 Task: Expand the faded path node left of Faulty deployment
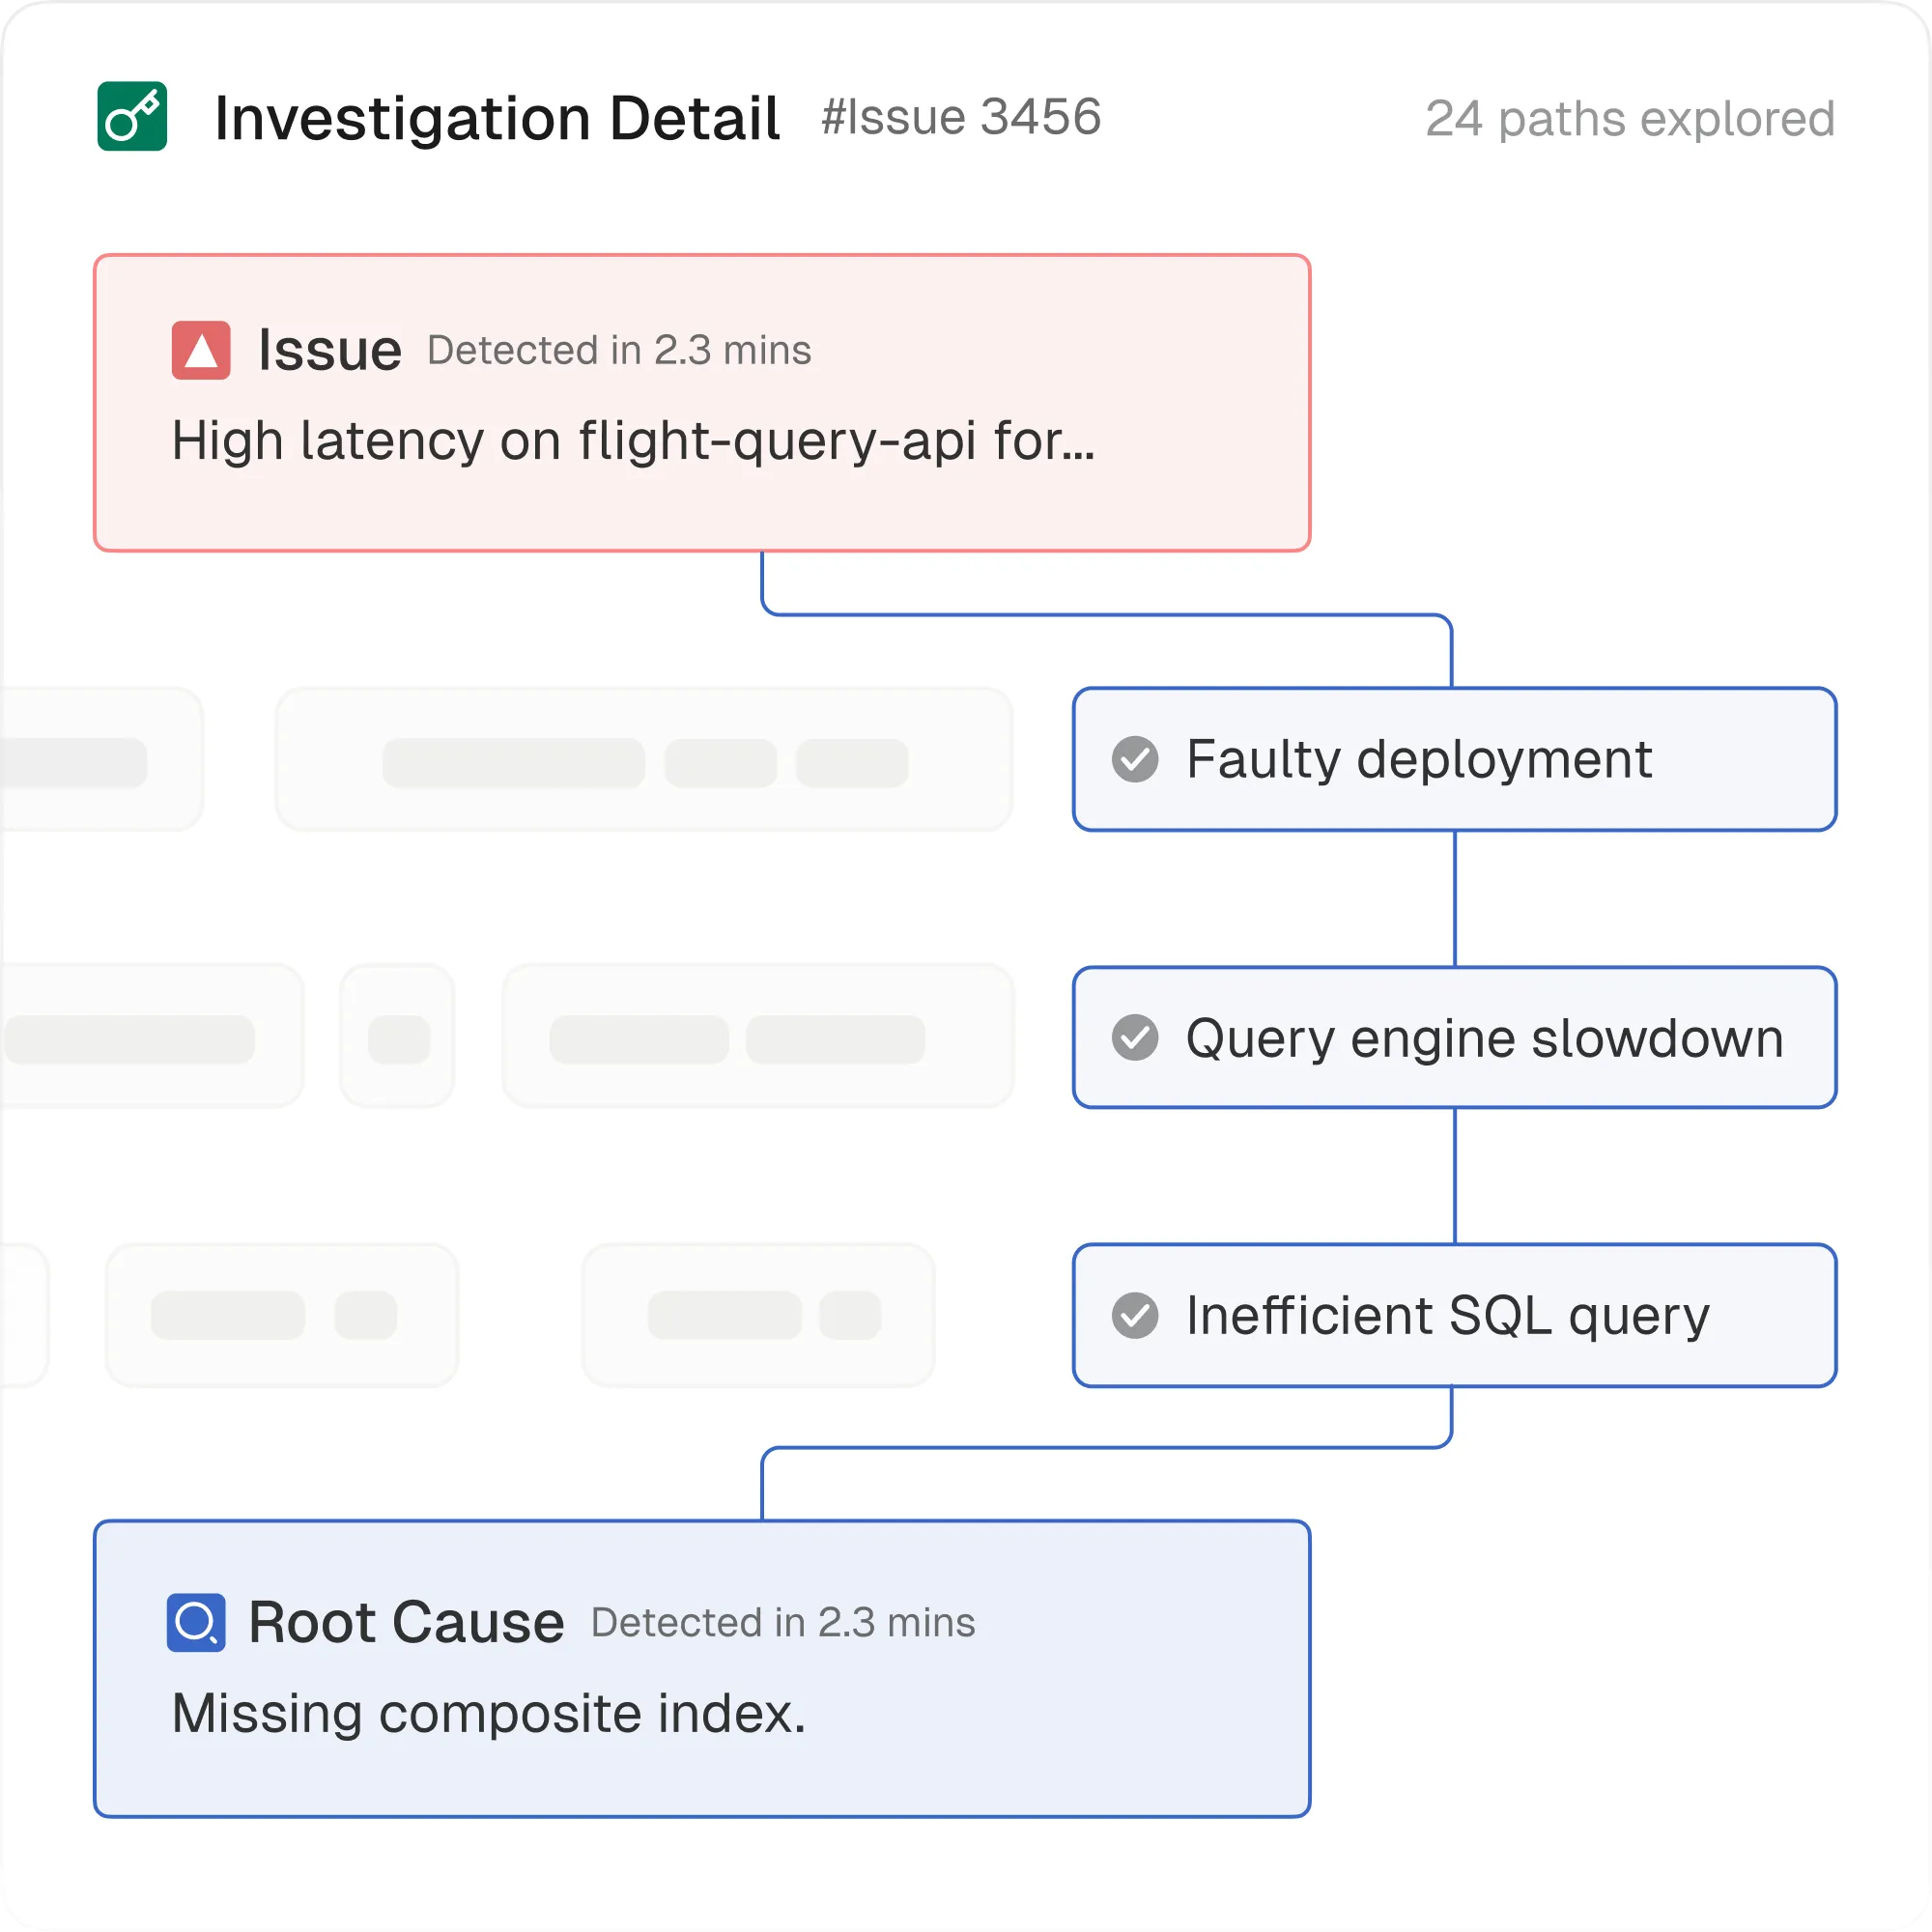tap(645, 760)
